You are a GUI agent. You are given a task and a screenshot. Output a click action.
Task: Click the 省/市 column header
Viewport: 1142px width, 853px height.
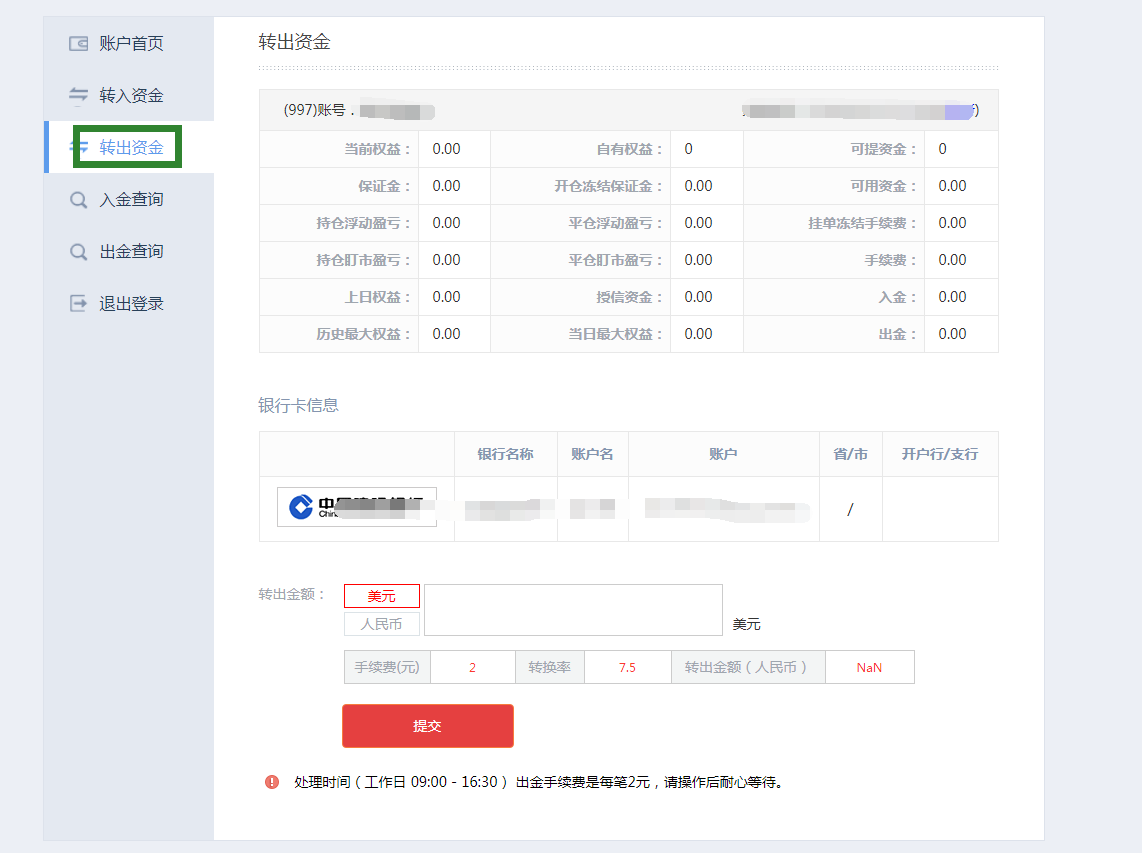pos(851,455)
